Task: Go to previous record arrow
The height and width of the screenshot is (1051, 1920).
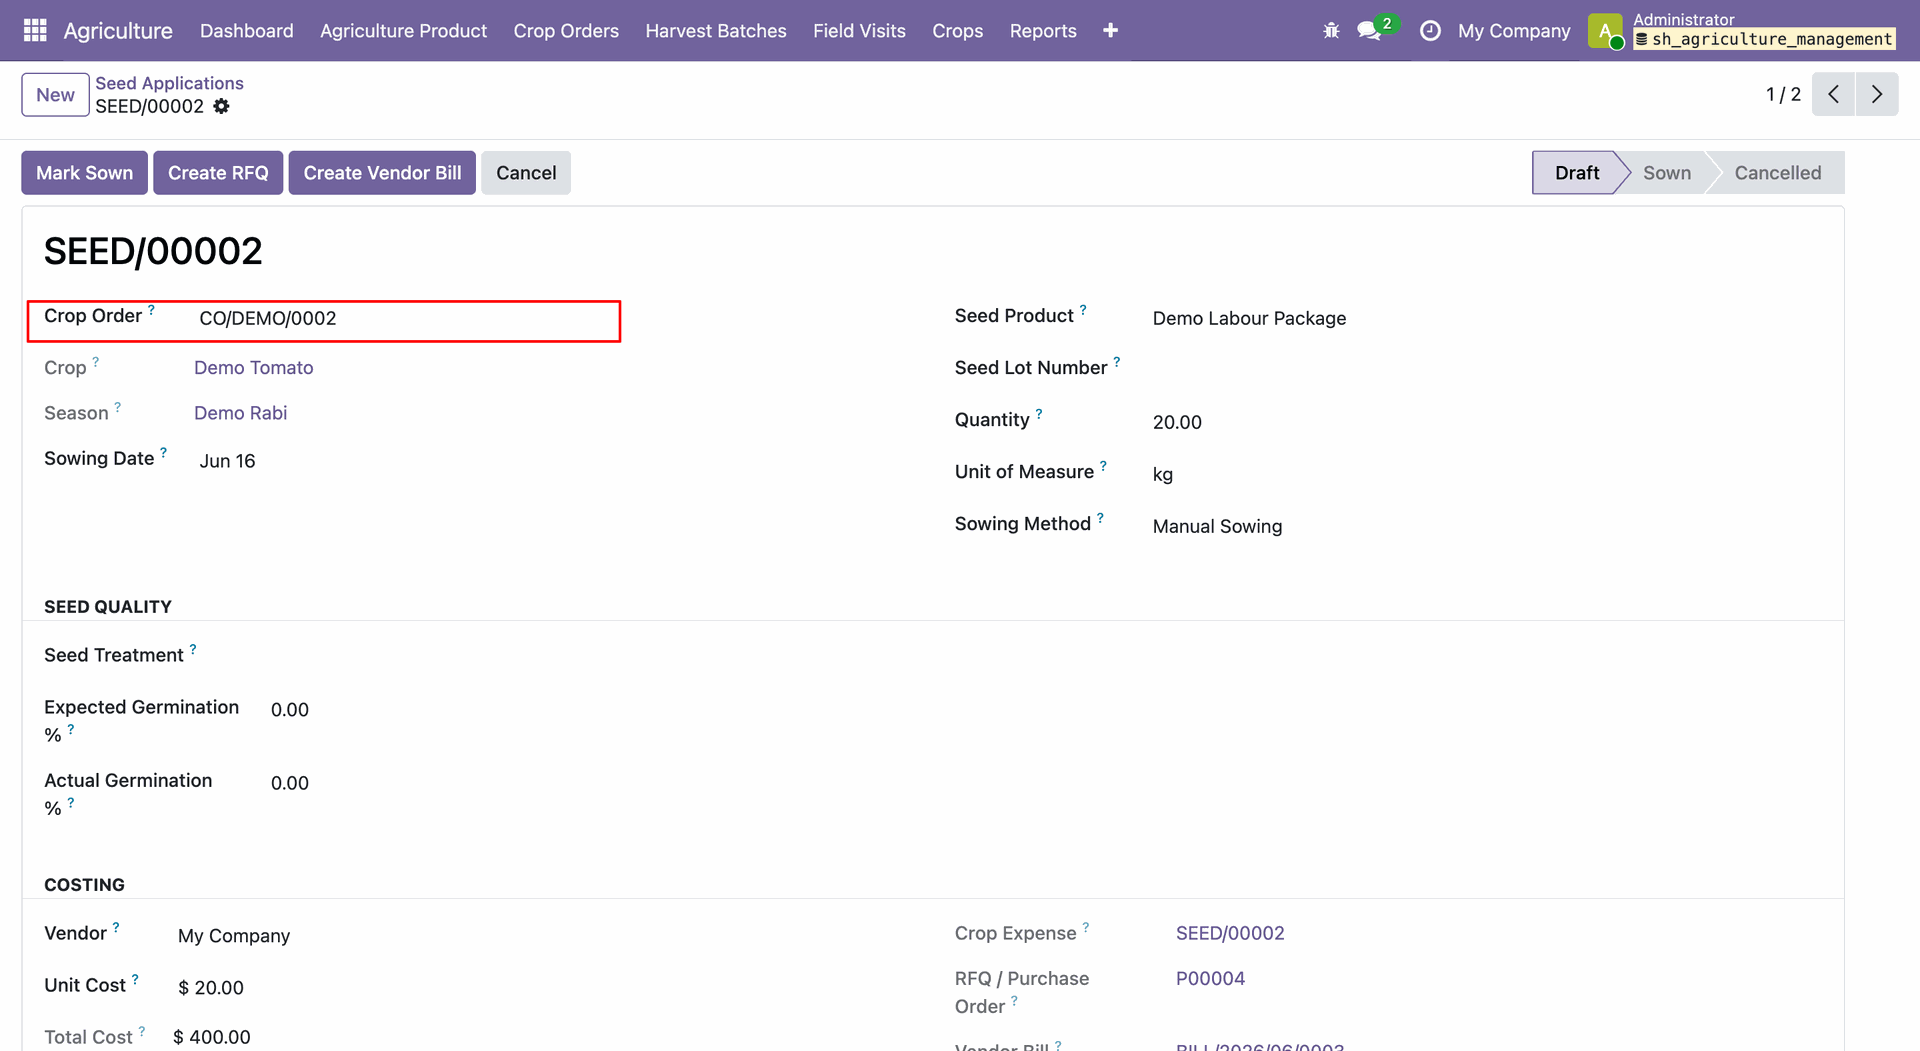Action: [x=1833, y=94]
